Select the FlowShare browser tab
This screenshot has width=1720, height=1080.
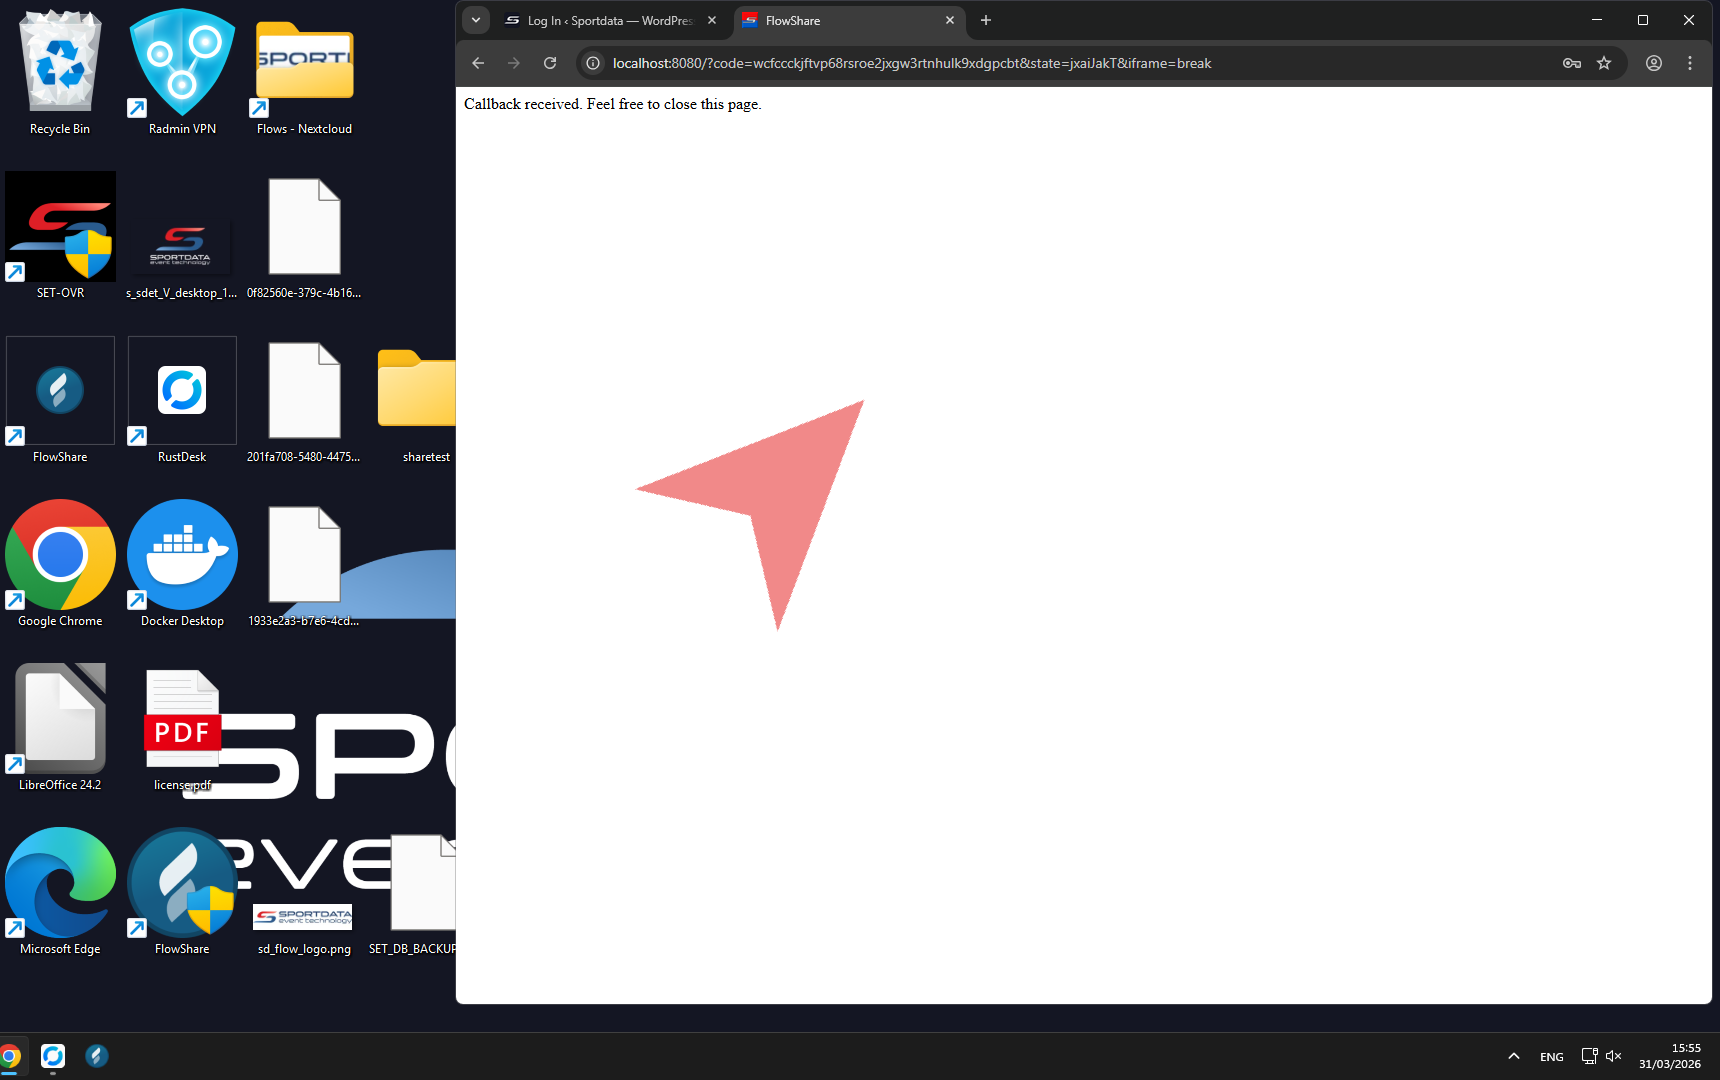click(x=840, y=20)
